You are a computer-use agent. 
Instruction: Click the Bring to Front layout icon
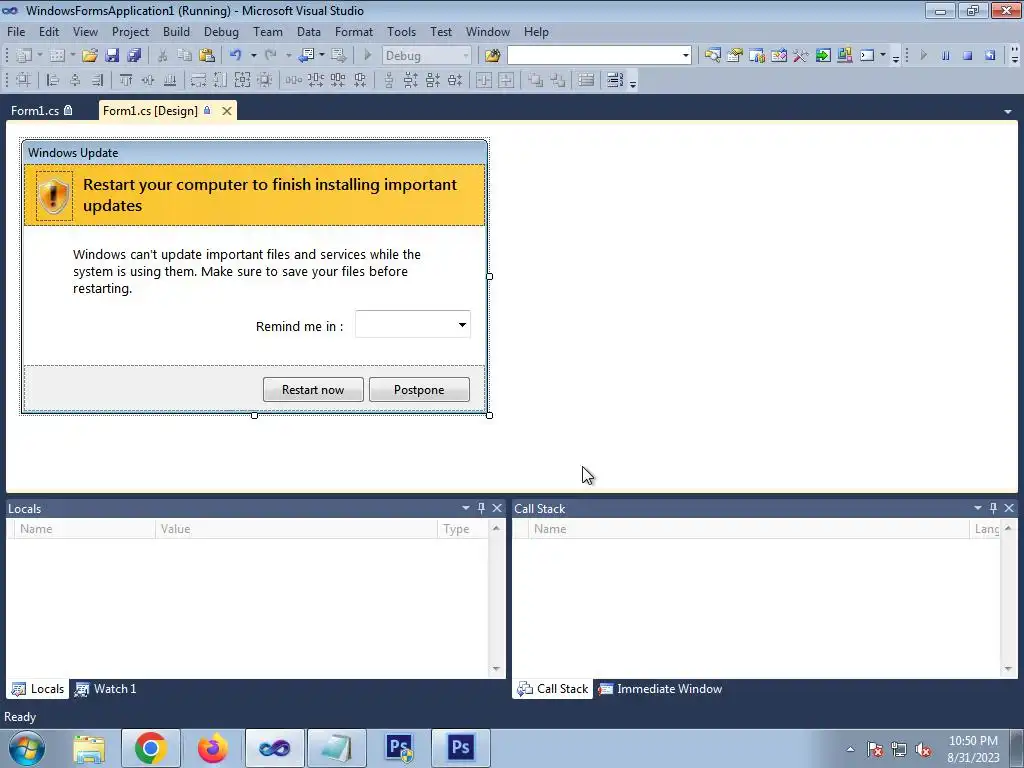click(x=536, y=80)
